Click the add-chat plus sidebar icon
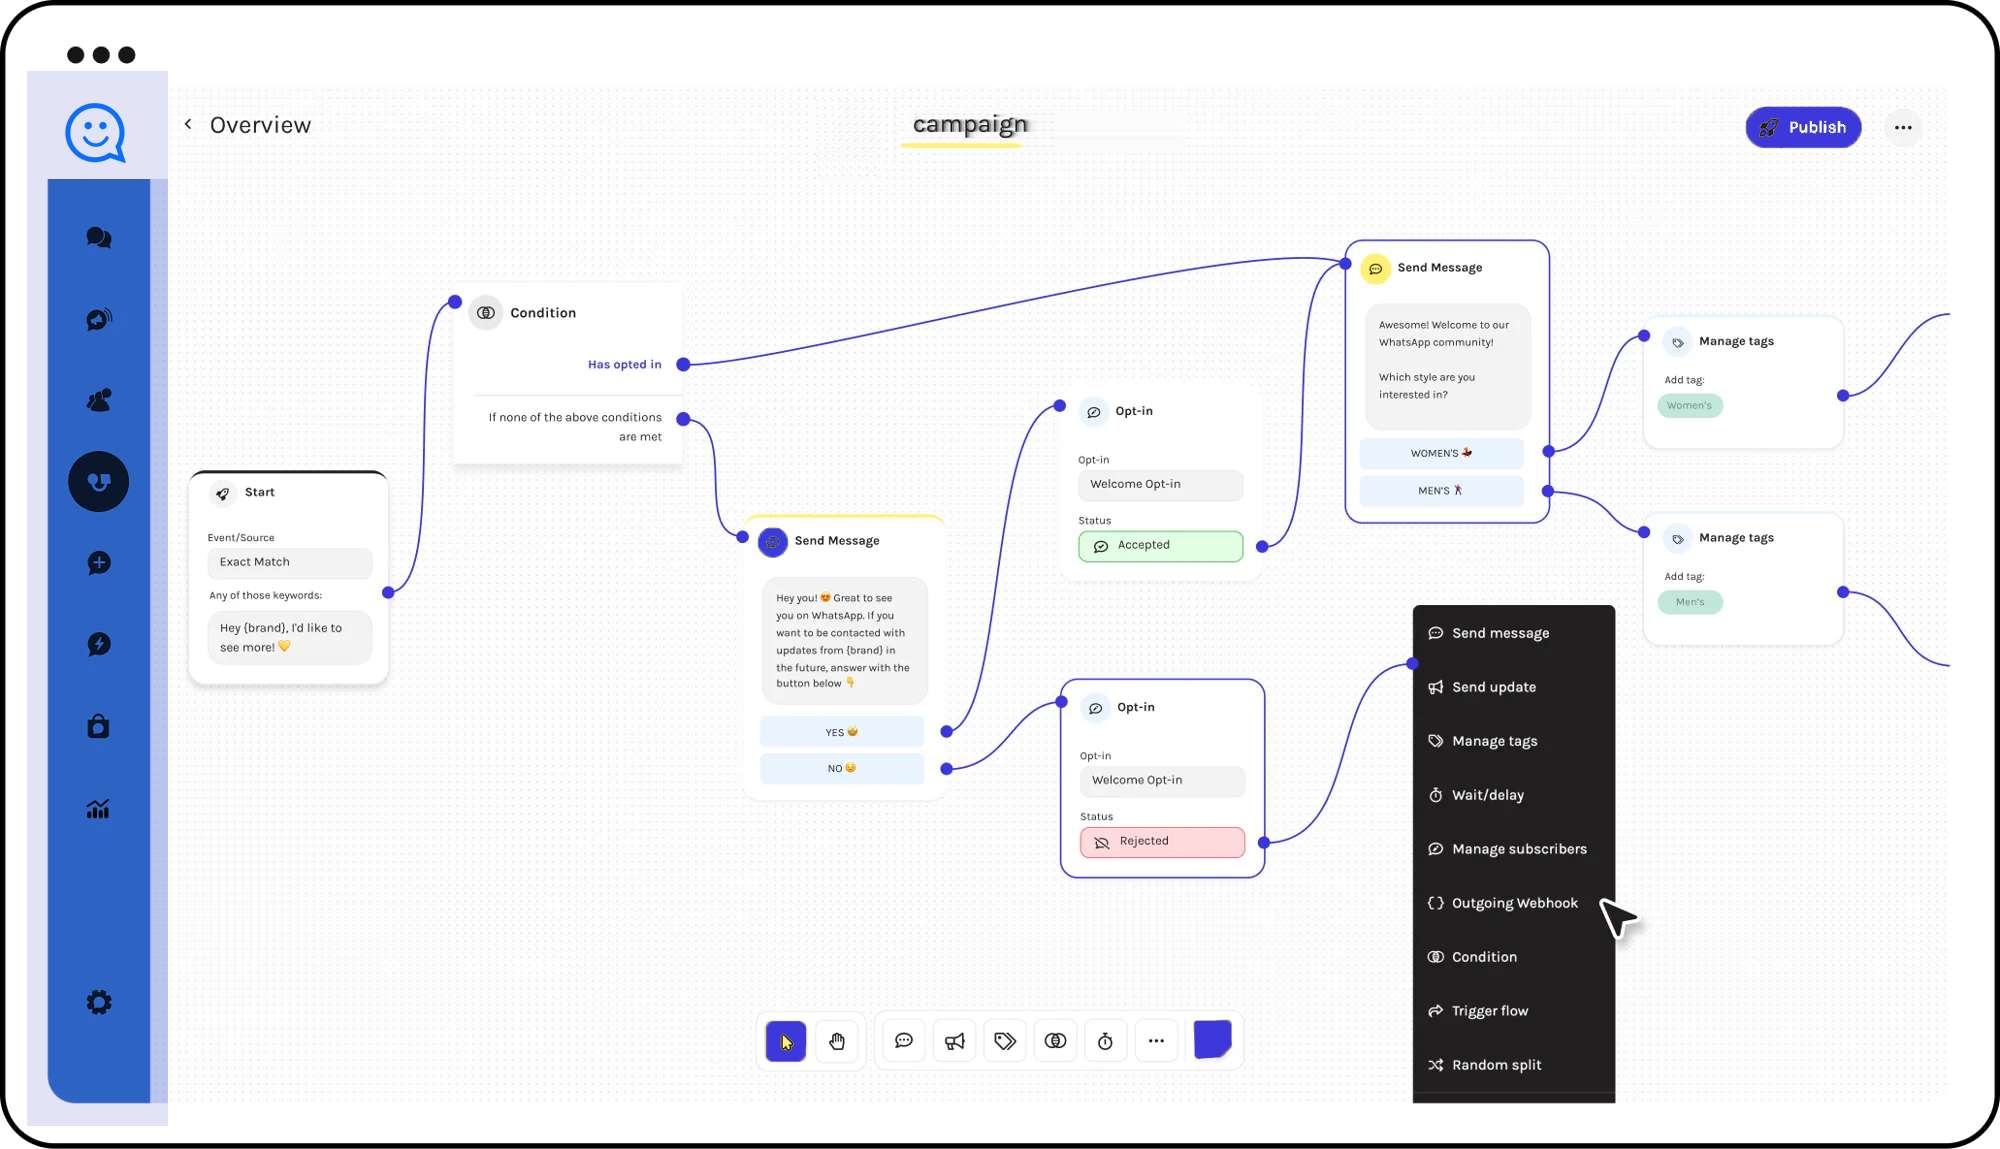2000x1149 pixels. tap(99, 563)
